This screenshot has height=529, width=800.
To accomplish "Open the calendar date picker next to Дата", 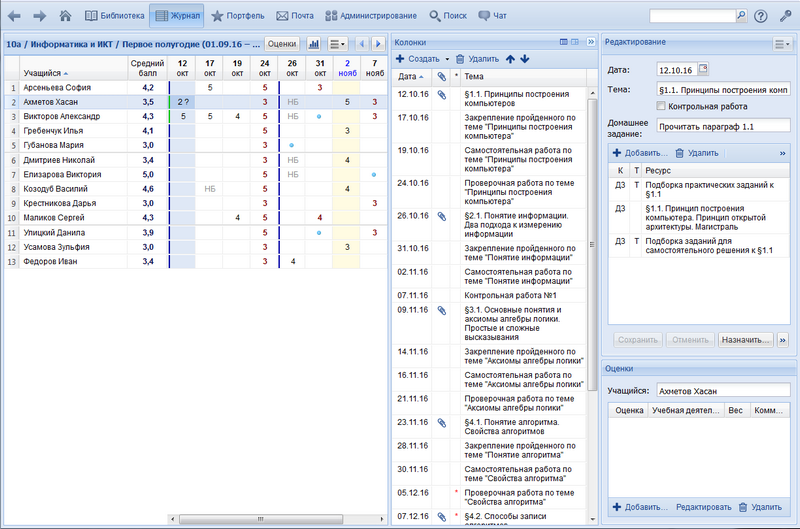I will (x=702, y=69).
